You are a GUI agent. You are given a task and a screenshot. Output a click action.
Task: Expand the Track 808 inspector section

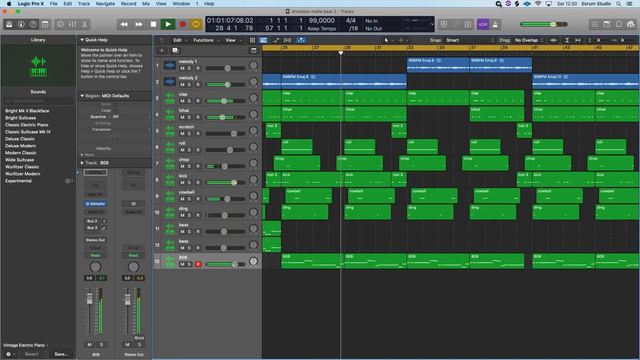(82, 163)
